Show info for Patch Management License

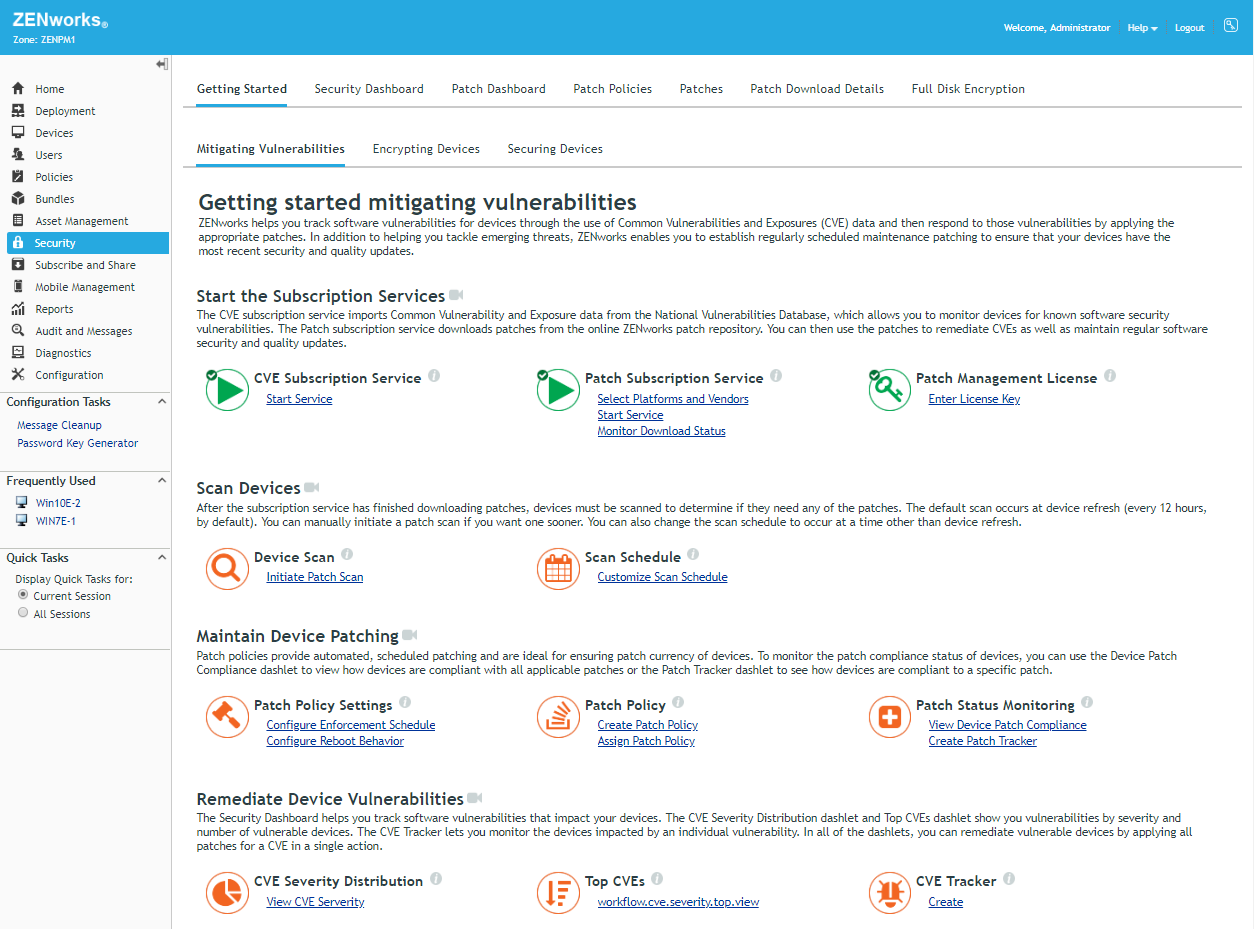pos(1110,376)
